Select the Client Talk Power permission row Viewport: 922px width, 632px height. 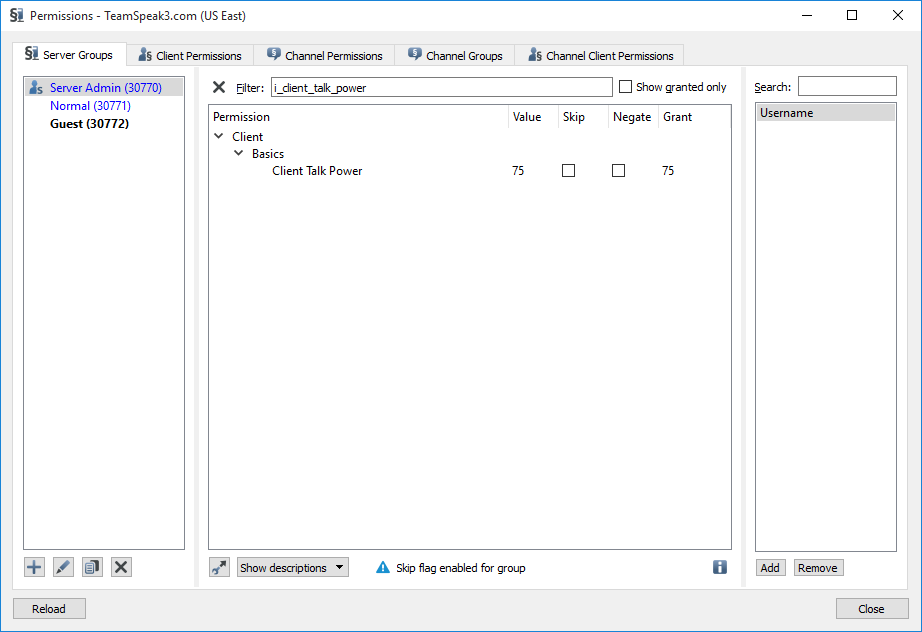click(x=470, y=170)
